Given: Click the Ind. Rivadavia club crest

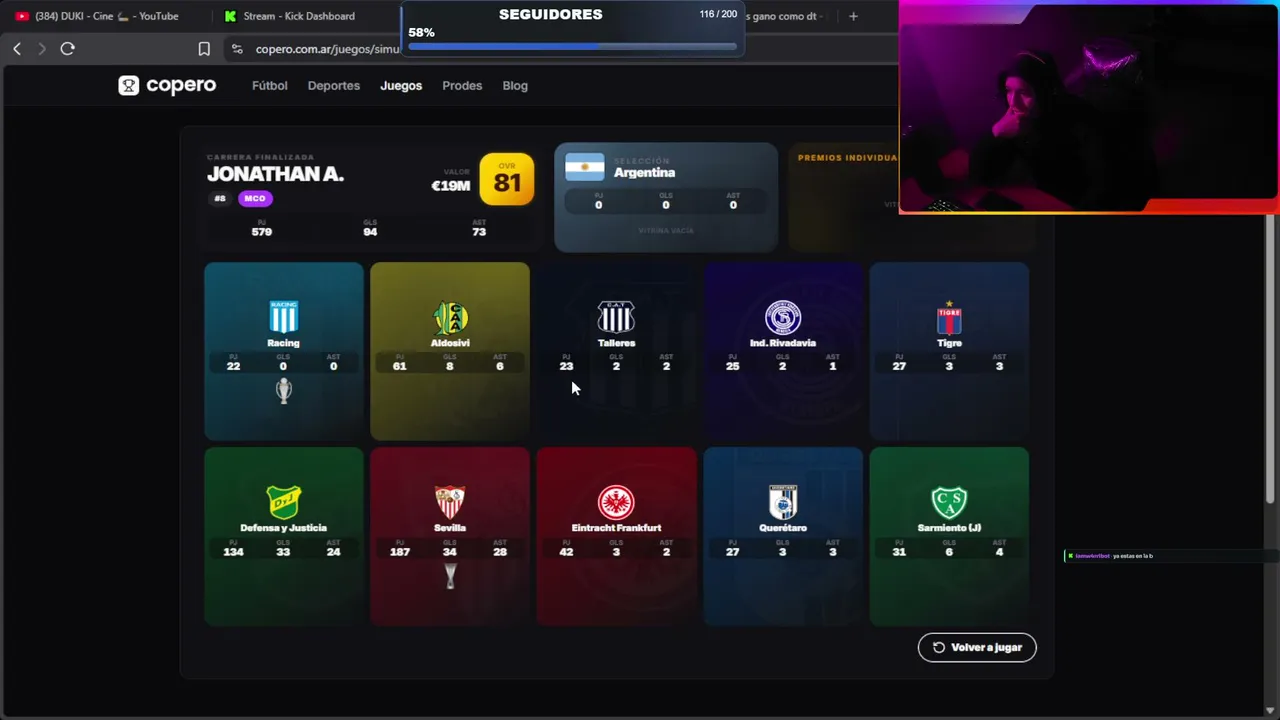Looking at the screenshot, I should 783,317.
